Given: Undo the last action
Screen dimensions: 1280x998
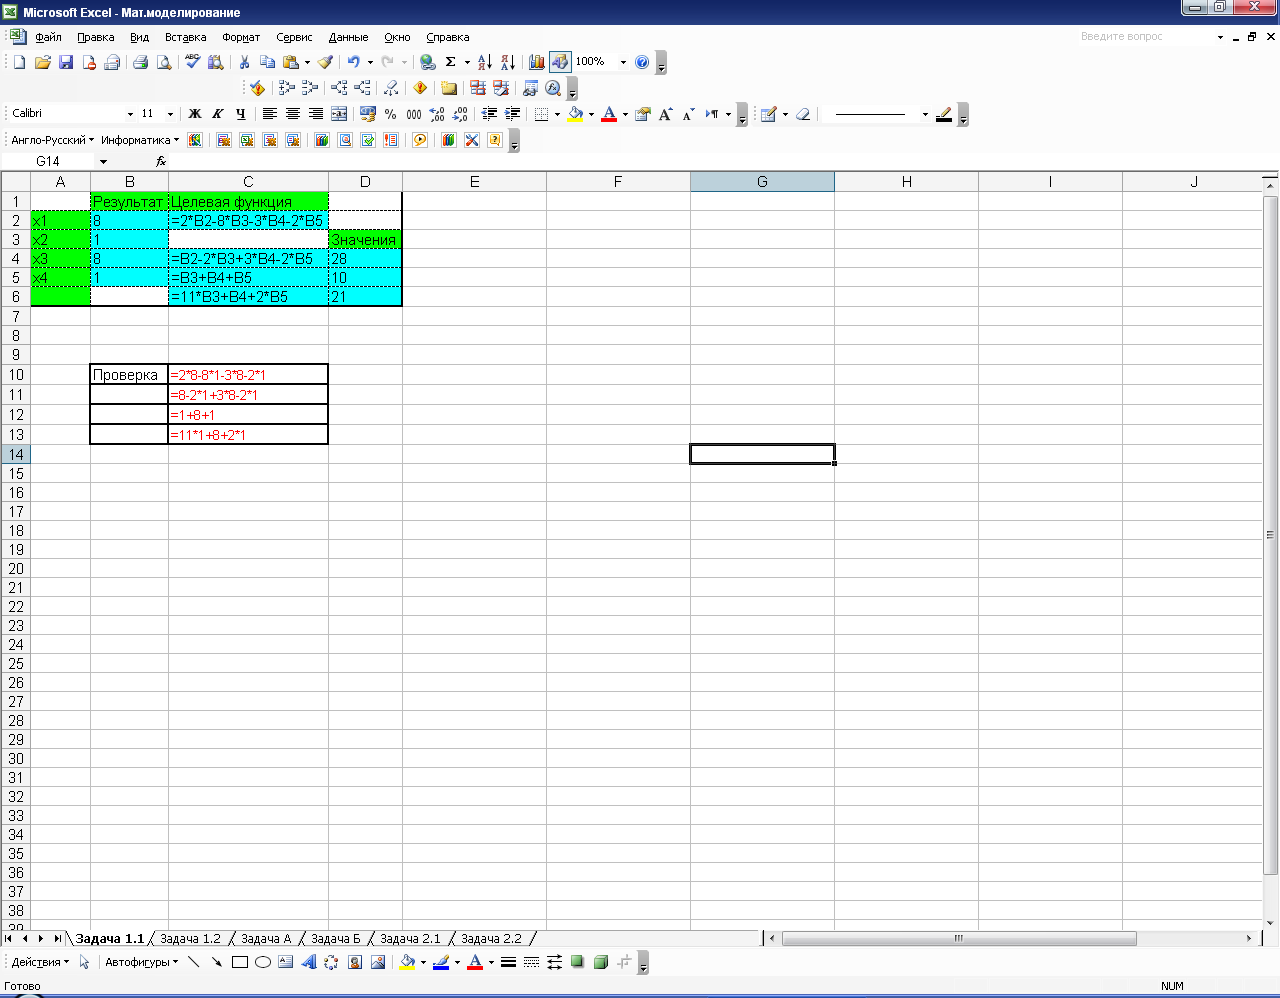Looking at the screenshot, I should tap(353, 62).
